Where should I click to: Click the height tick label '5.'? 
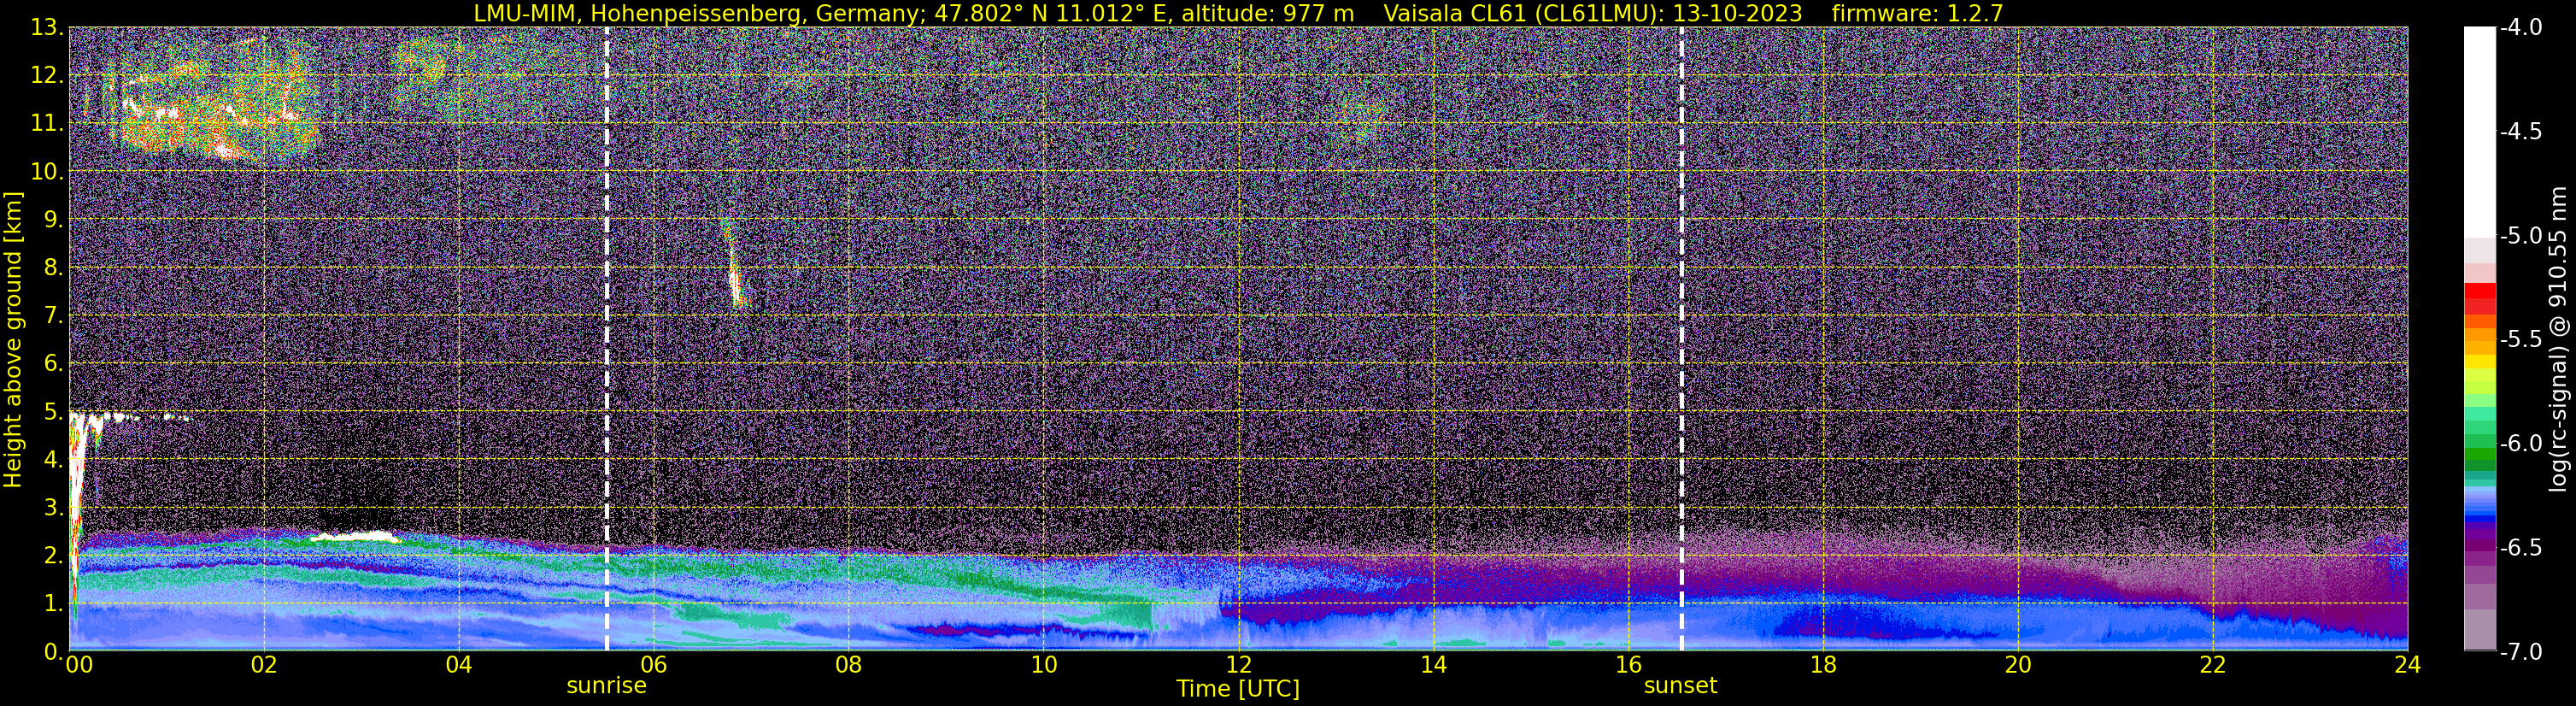click(x=54, y=412)
